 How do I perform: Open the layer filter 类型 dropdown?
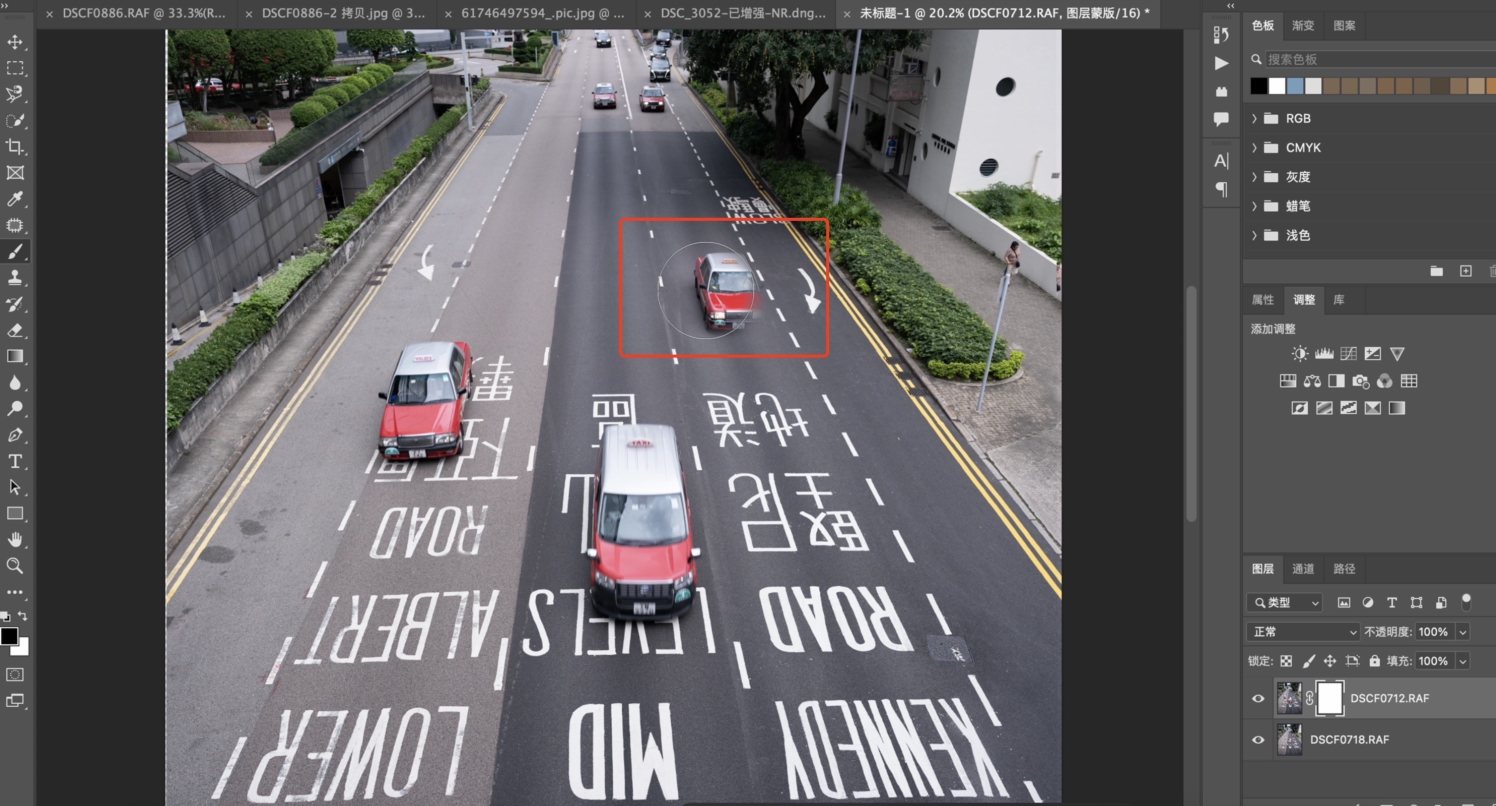click(x=1285, y=603)
